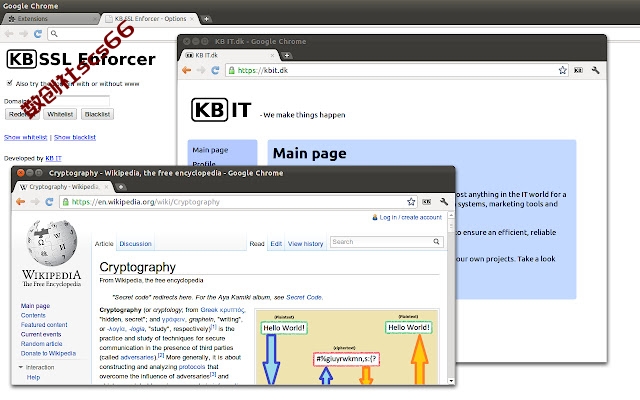The height and width of the screenshot is (400, 640).
Task: Click Wikipedia scrollbar down arrow
Action: [451, 380]
